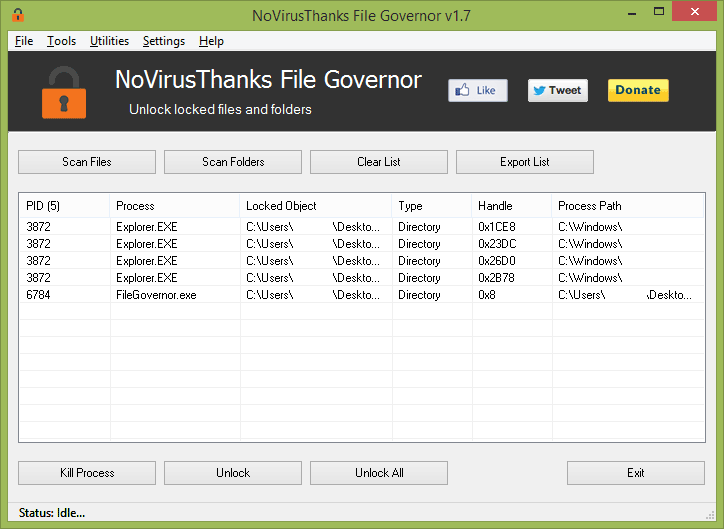724x529 pixels.
Task: Sort by the Handle column header
Action: [x=512, y=206]
